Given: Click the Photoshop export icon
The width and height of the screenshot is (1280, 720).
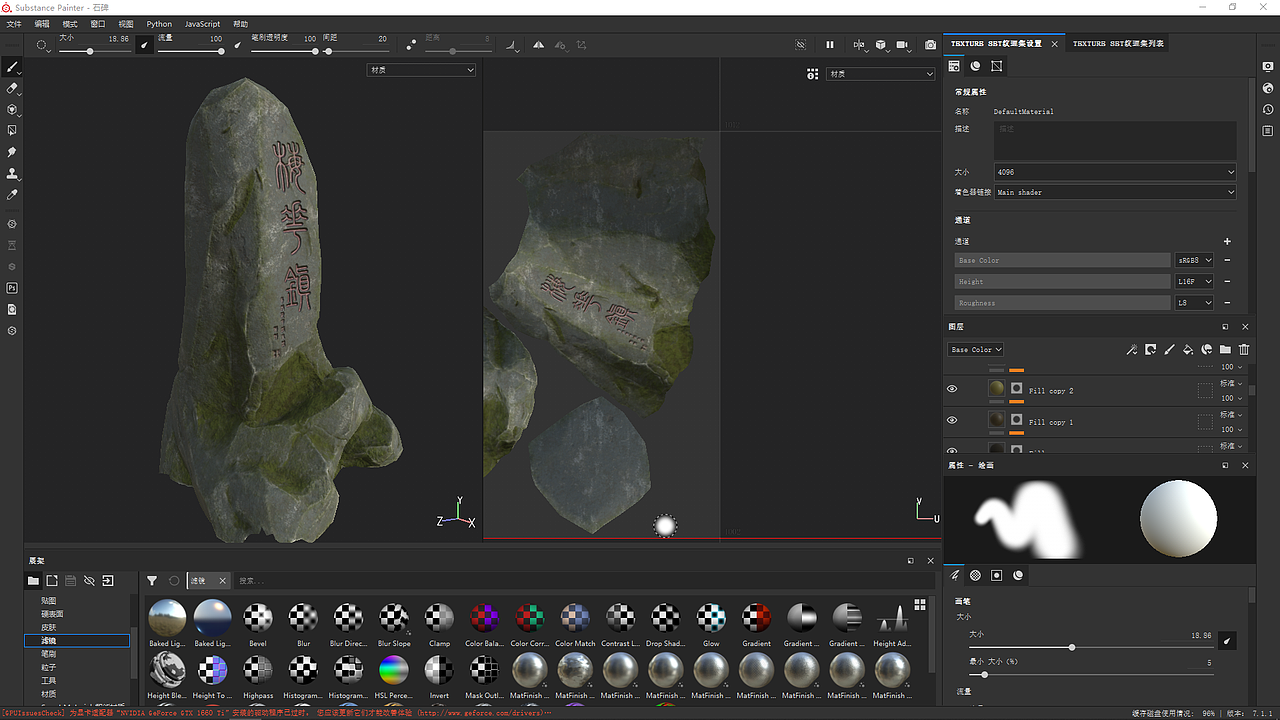Looking at the screenshot, I should [x=12, y=288].
